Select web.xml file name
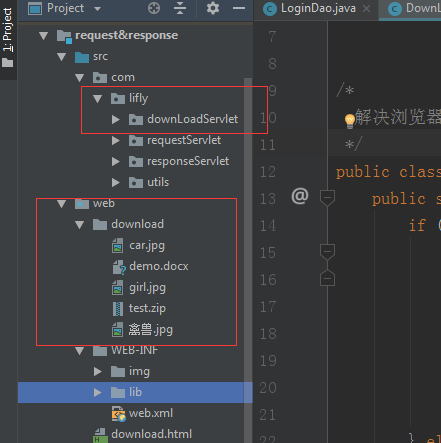 tap(151, 413)
